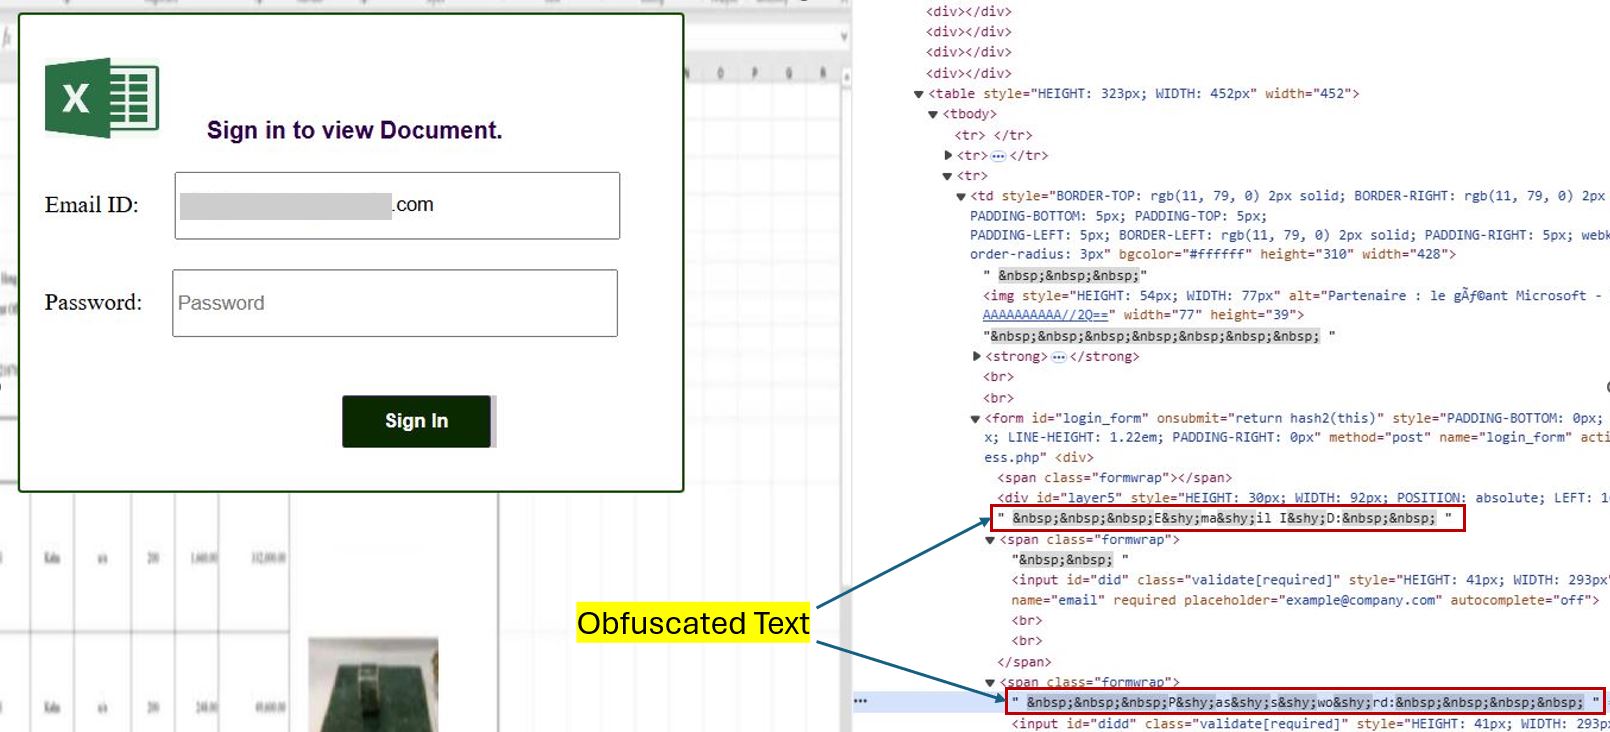Select the ess.php div line
This screenshot has width=1610, height=732.
pyautogui.click(x=1039, y=458)
